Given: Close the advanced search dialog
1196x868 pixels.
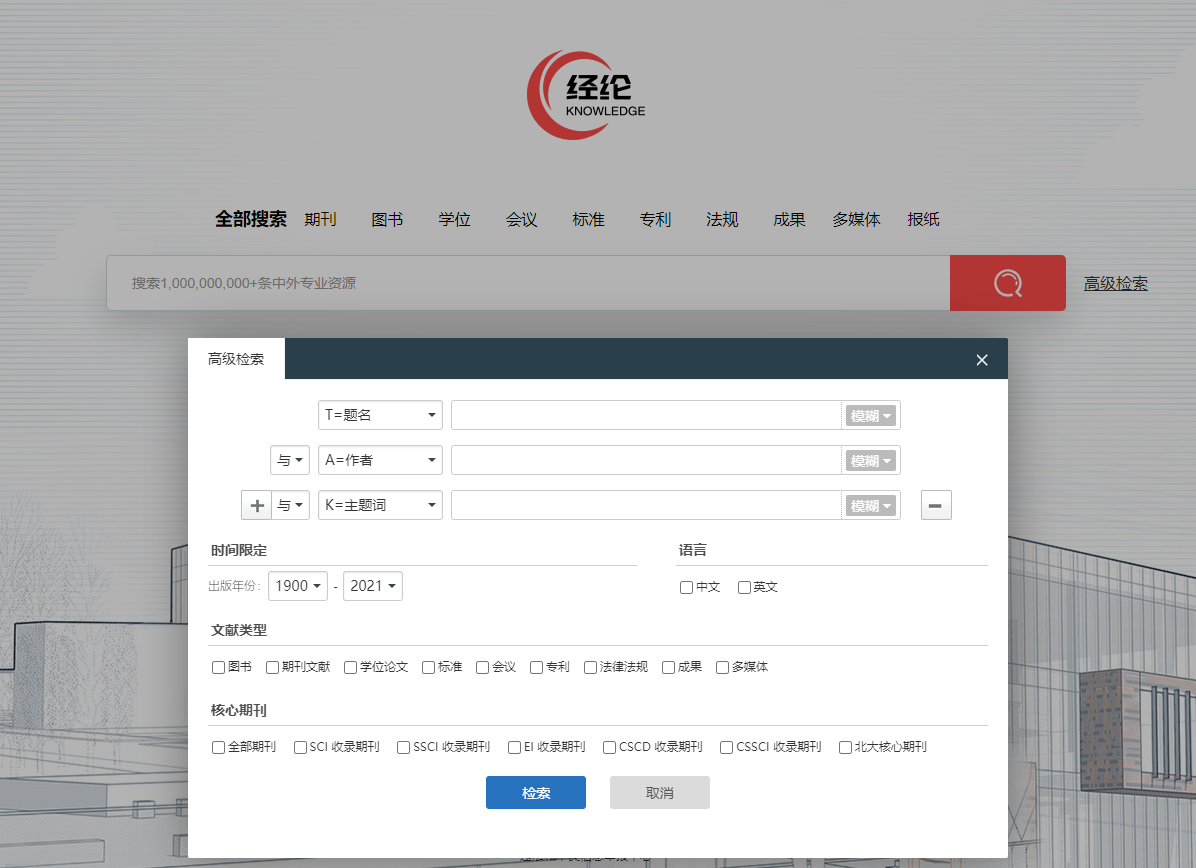Looking at the screenshot, I should (x=981, y=360).
